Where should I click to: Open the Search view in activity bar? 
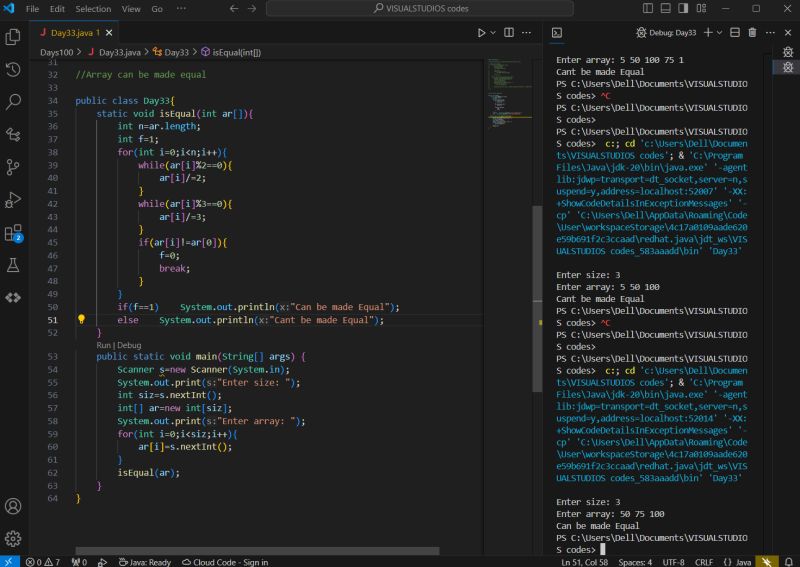[x=13, y=102]
